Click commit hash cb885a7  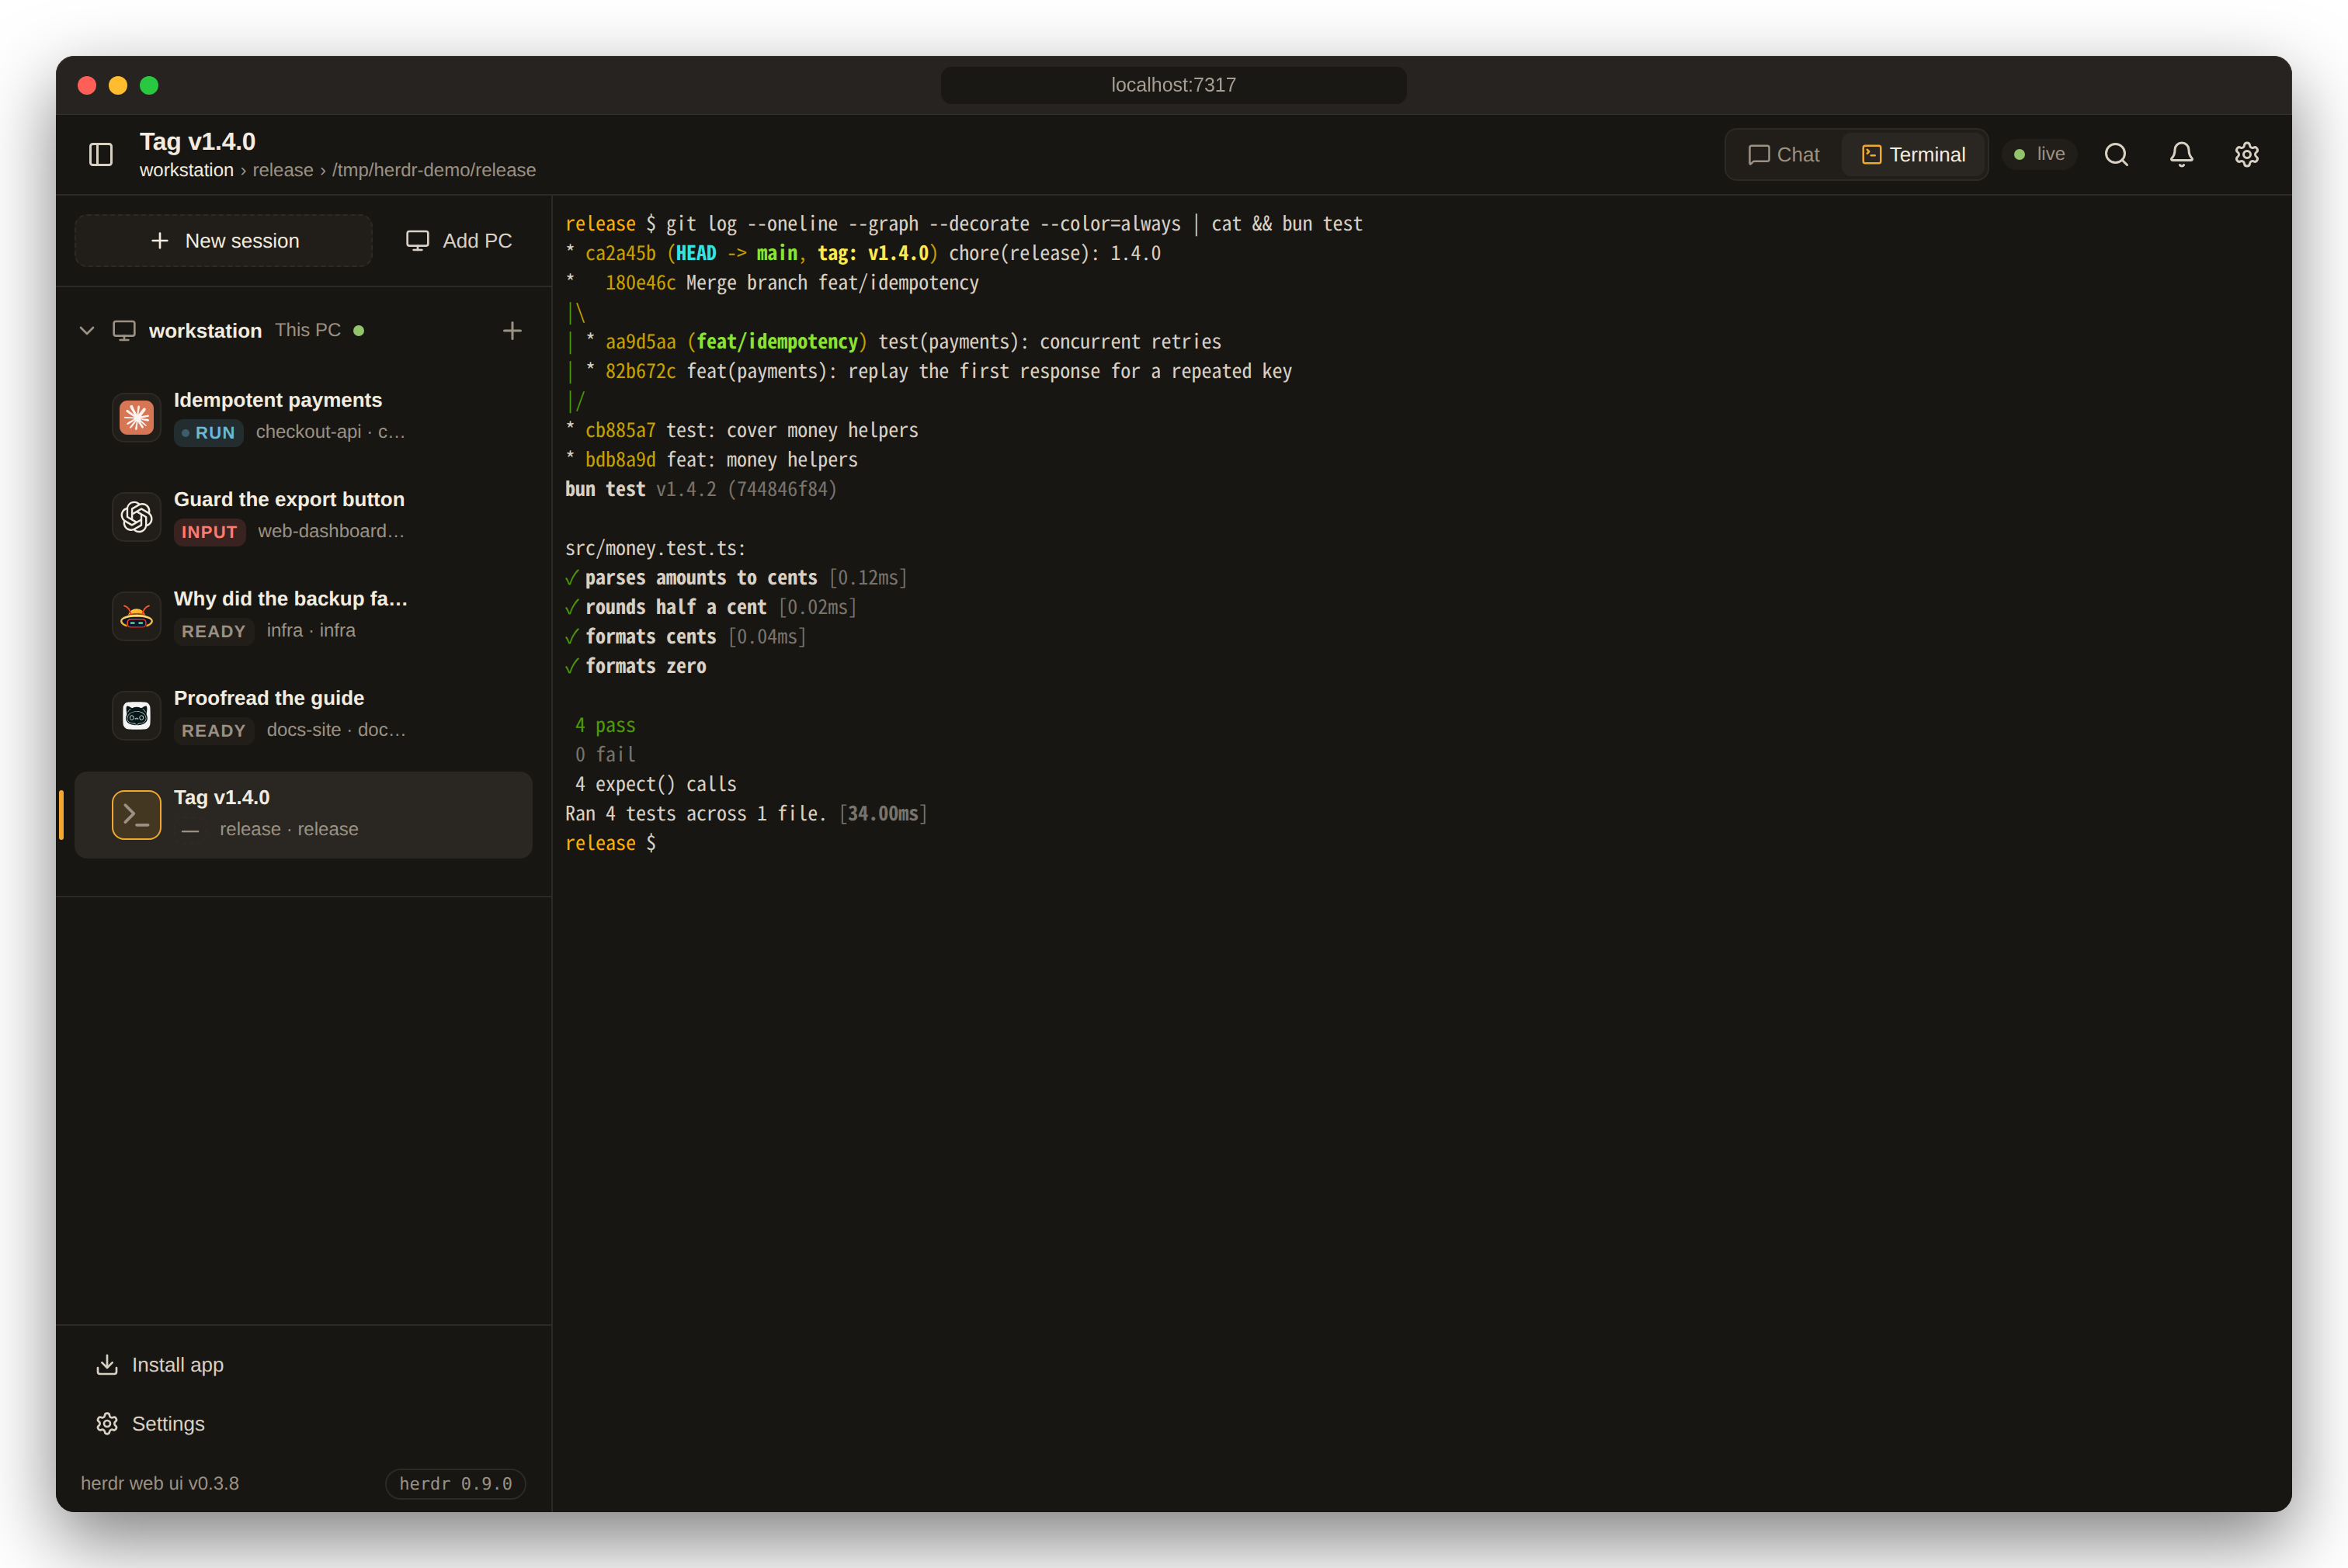(620, 430)
